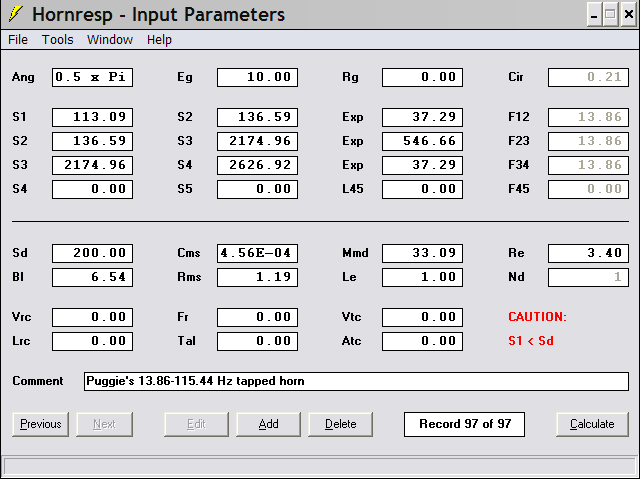Select the left-column S3 field with 2174.96

92,165
